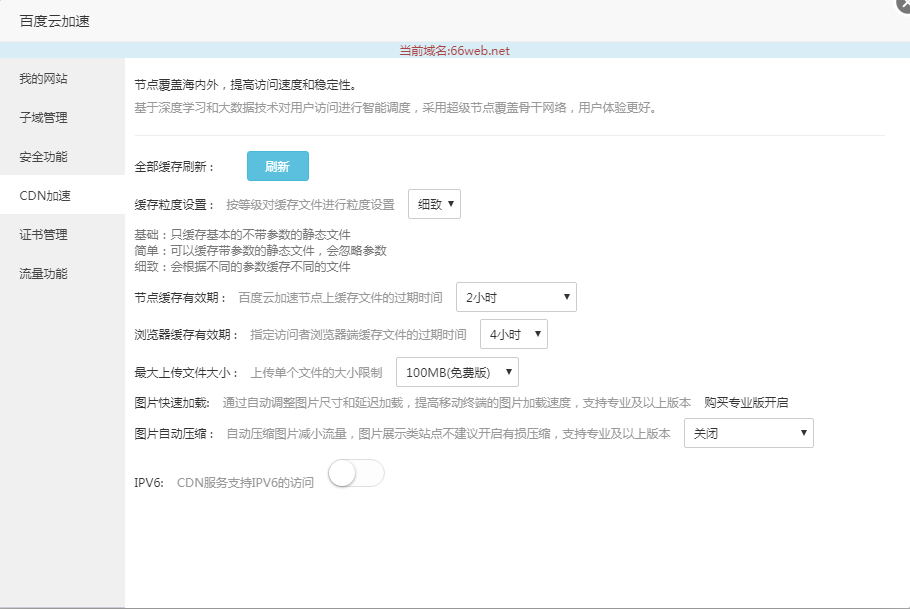The width and height of the screenshot is (910, 609).
Task: Click the 节点缓存有效期 label
Action: 180,298
